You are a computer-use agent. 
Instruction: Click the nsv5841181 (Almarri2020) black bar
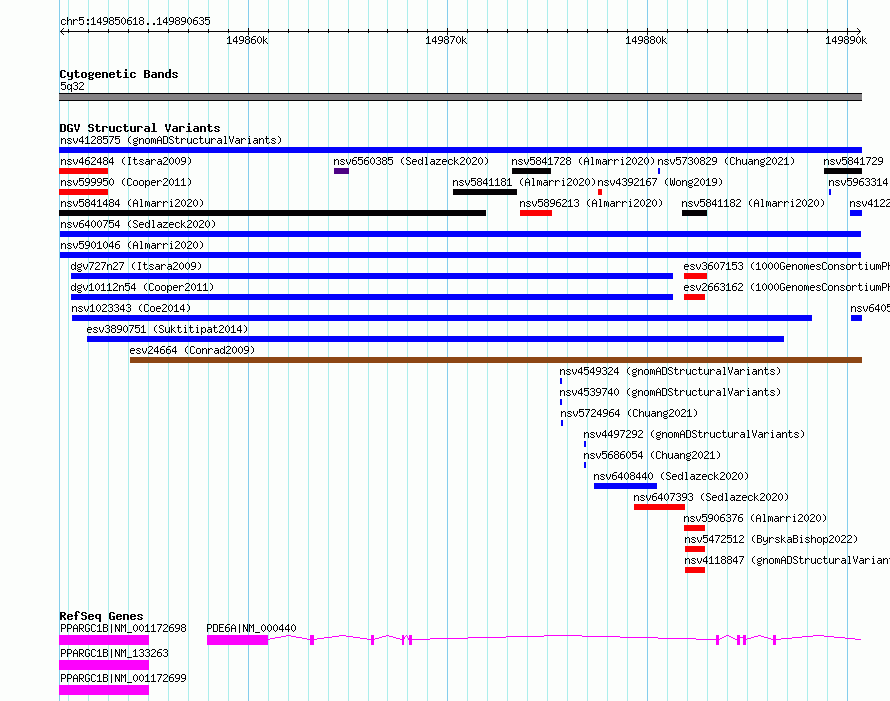pos(485,192)
